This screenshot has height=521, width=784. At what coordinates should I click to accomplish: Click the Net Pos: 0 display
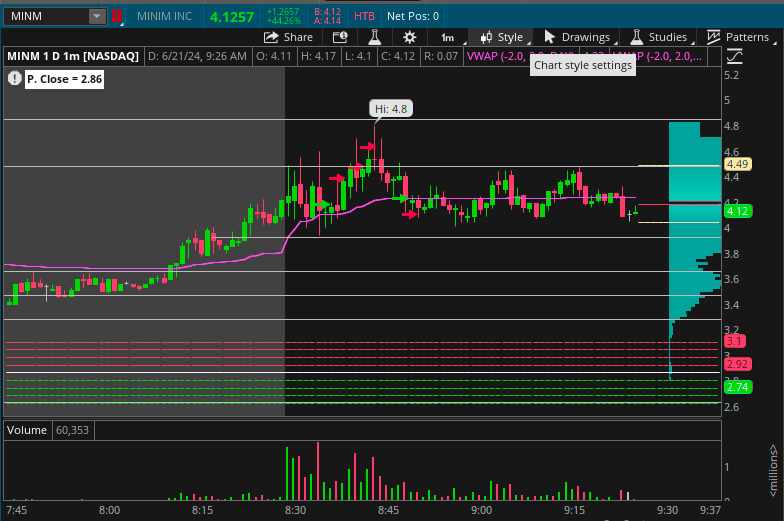[412, 16]
